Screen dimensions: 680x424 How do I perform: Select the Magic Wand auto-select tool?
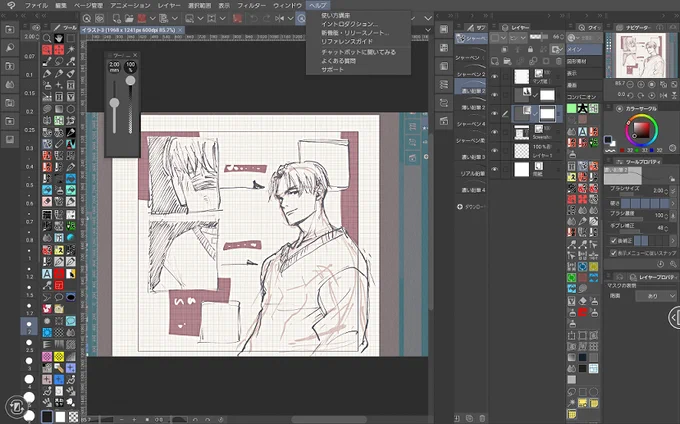click(71, 50)
